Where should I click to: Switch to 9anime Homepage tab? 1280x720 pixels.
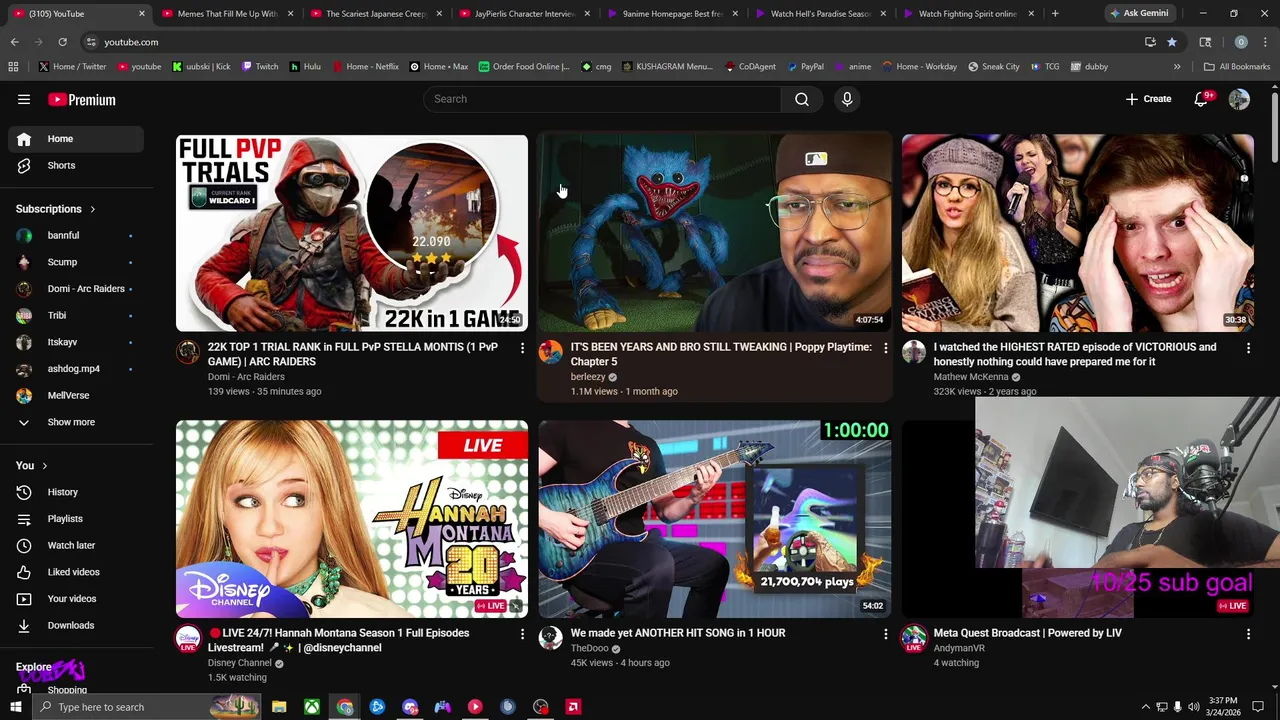[673, 14]
